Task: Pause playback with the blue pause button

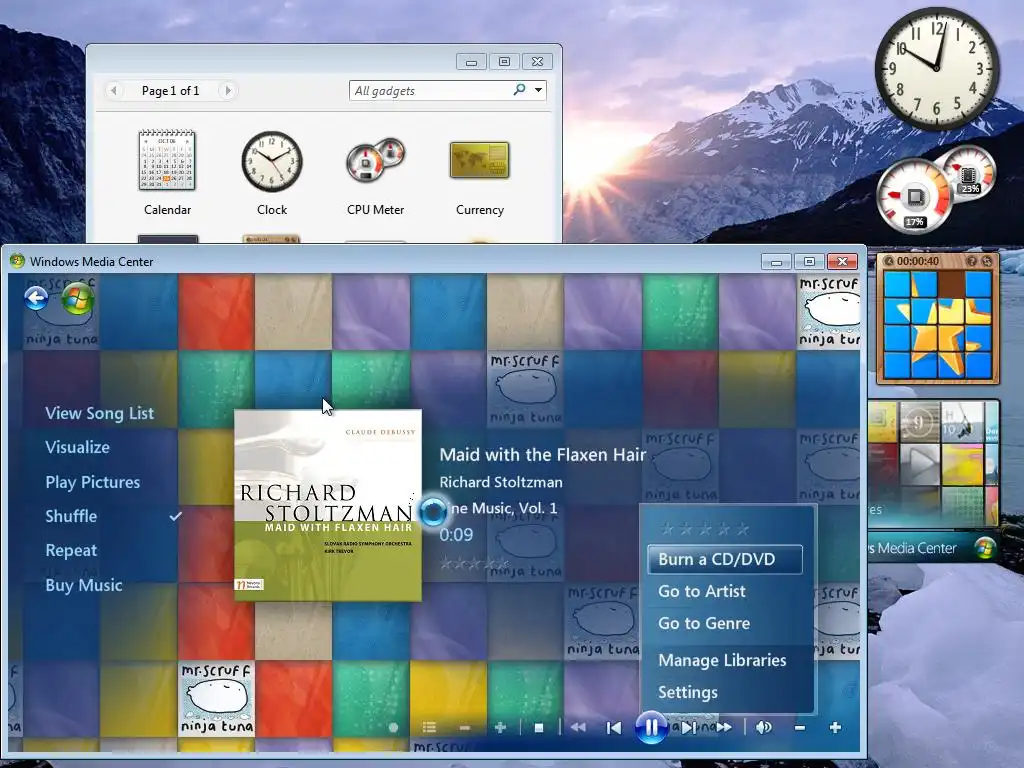Action: [x=651, y=727]
